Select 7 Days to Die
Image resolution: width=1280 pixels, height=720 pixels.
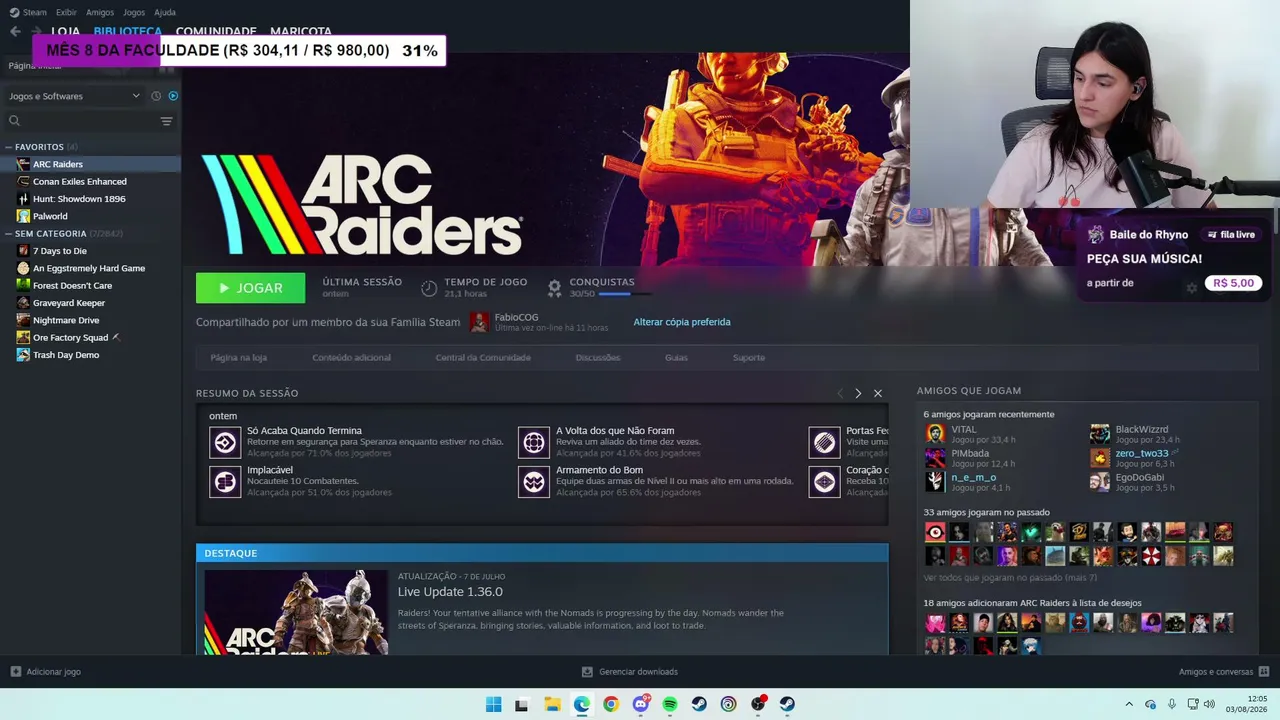coord(90,251)
